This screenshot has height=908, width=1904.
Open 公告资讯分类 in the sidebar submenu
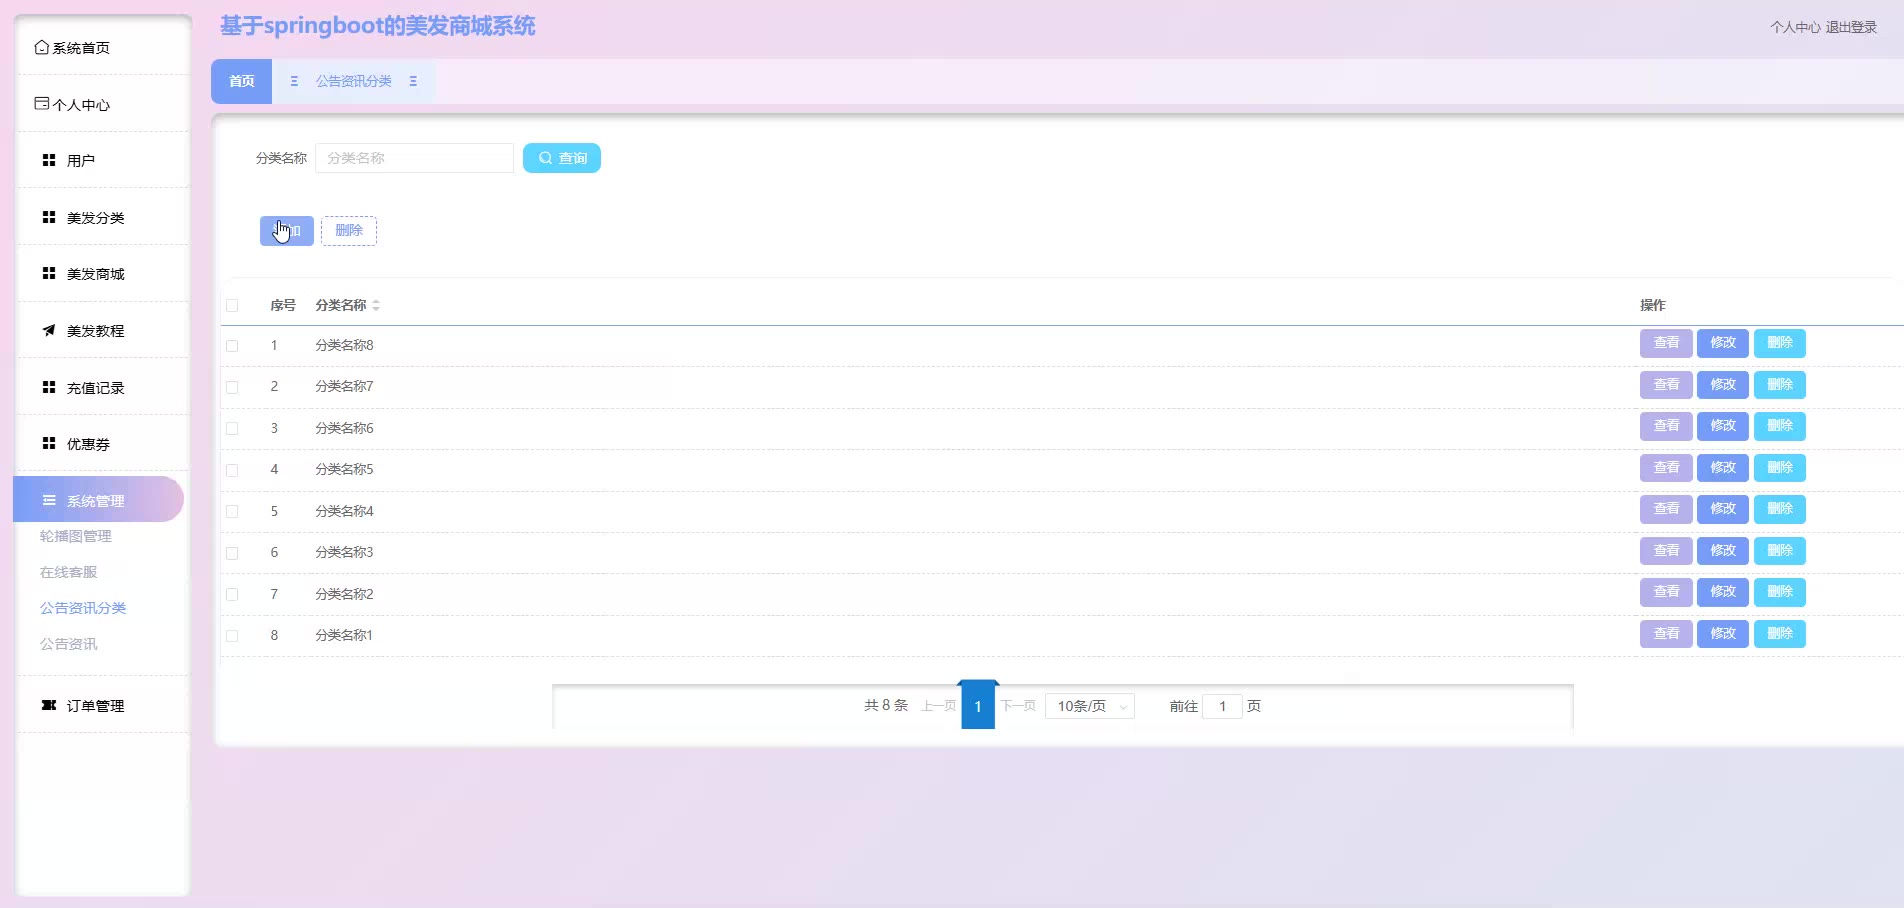(x=83, y=608)
